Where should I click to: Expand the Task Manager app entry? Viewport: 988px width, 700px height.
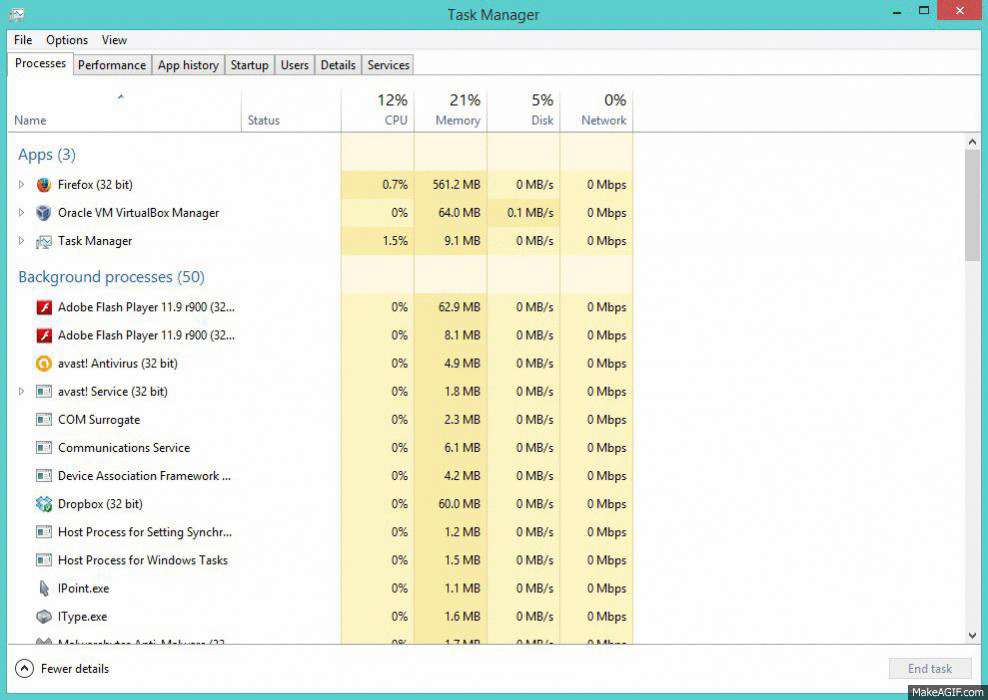[x=21, y=241]
